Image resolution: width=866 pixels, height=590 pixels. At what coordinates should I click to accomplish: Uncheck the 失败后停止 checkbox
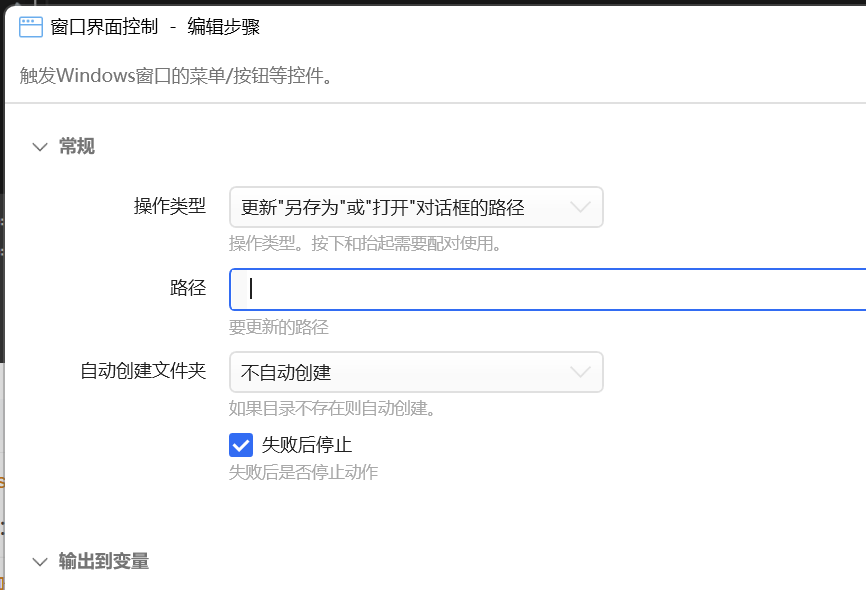pyautogui.click(x=241, y=445)
